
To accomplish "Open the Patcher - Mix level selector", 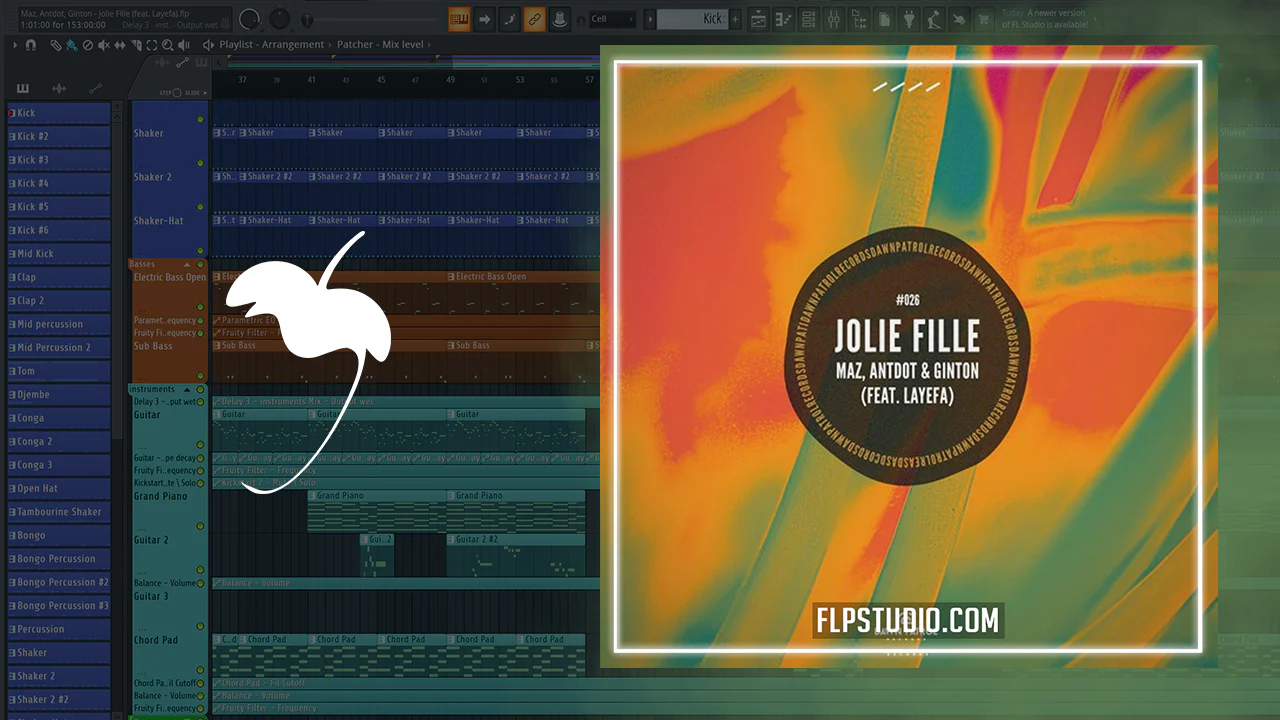I will (379, 45).
